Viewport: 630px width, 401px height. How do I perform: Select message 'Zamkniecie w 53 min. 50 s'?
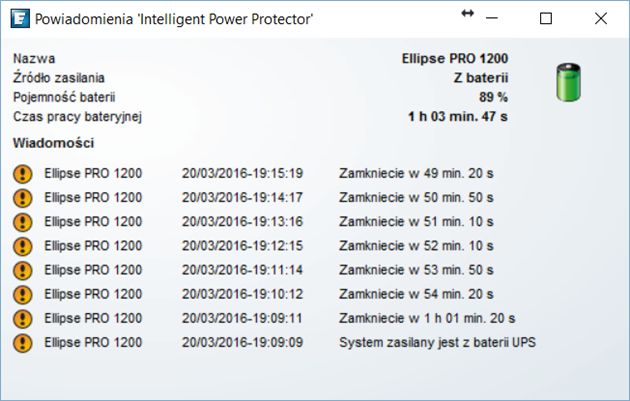click(x=416, y=270)
